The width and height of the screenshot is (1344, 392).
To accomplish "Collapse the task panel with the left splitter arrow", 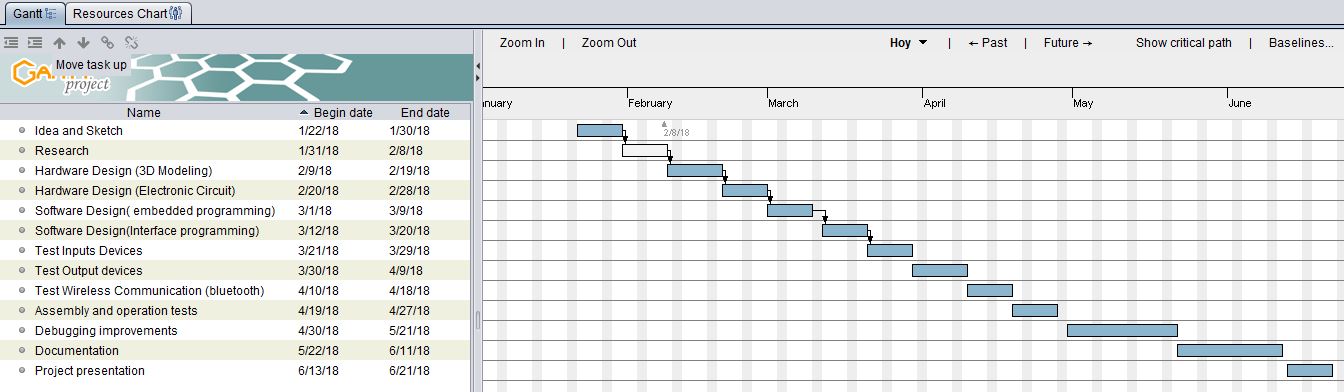I will tap(477, 66).
